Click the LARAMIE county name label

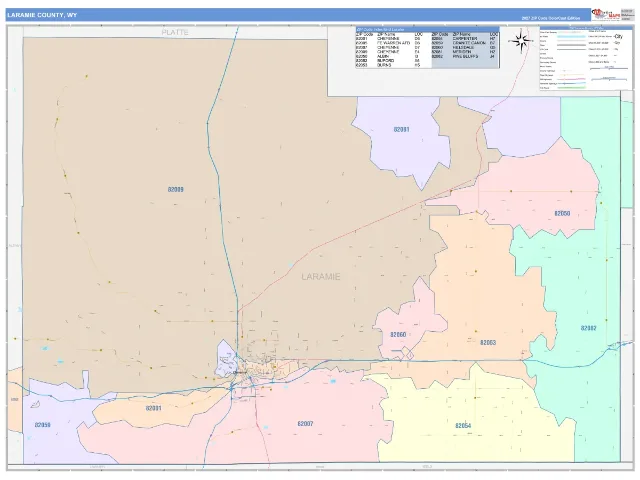pos(320,277)
